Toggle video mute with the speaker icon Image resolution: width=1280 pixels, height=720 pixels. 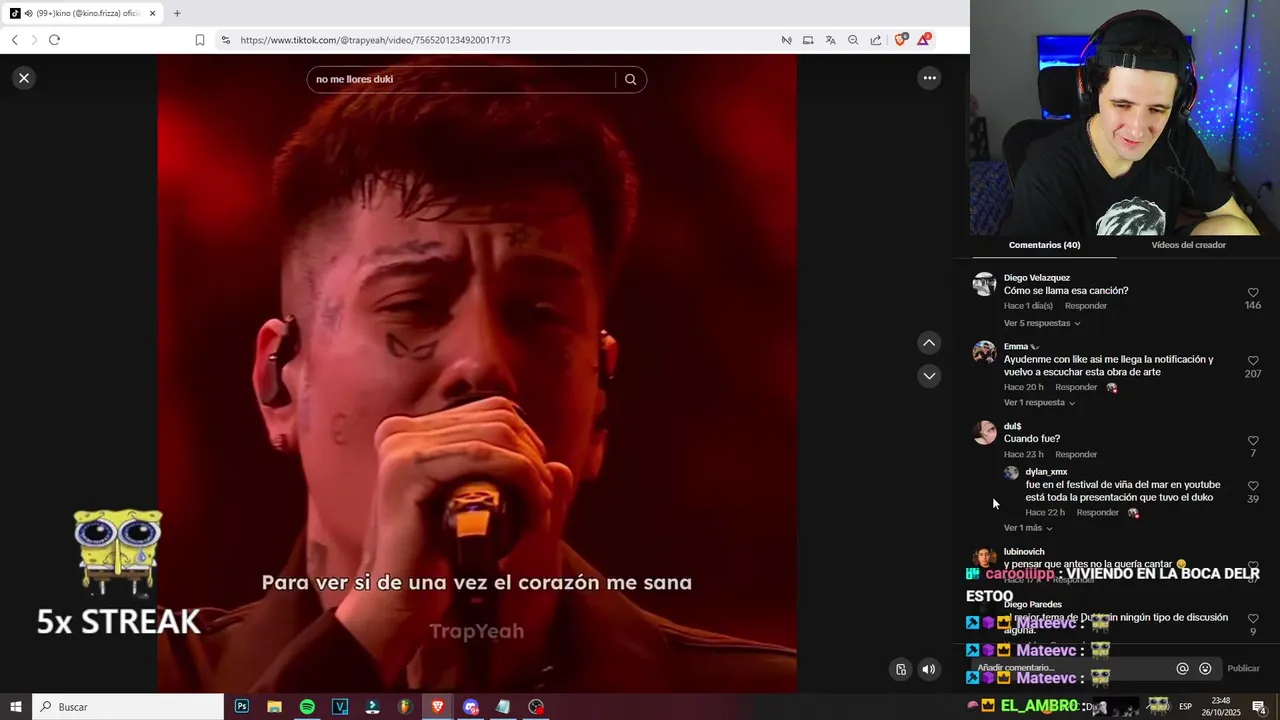click(929, 670)
